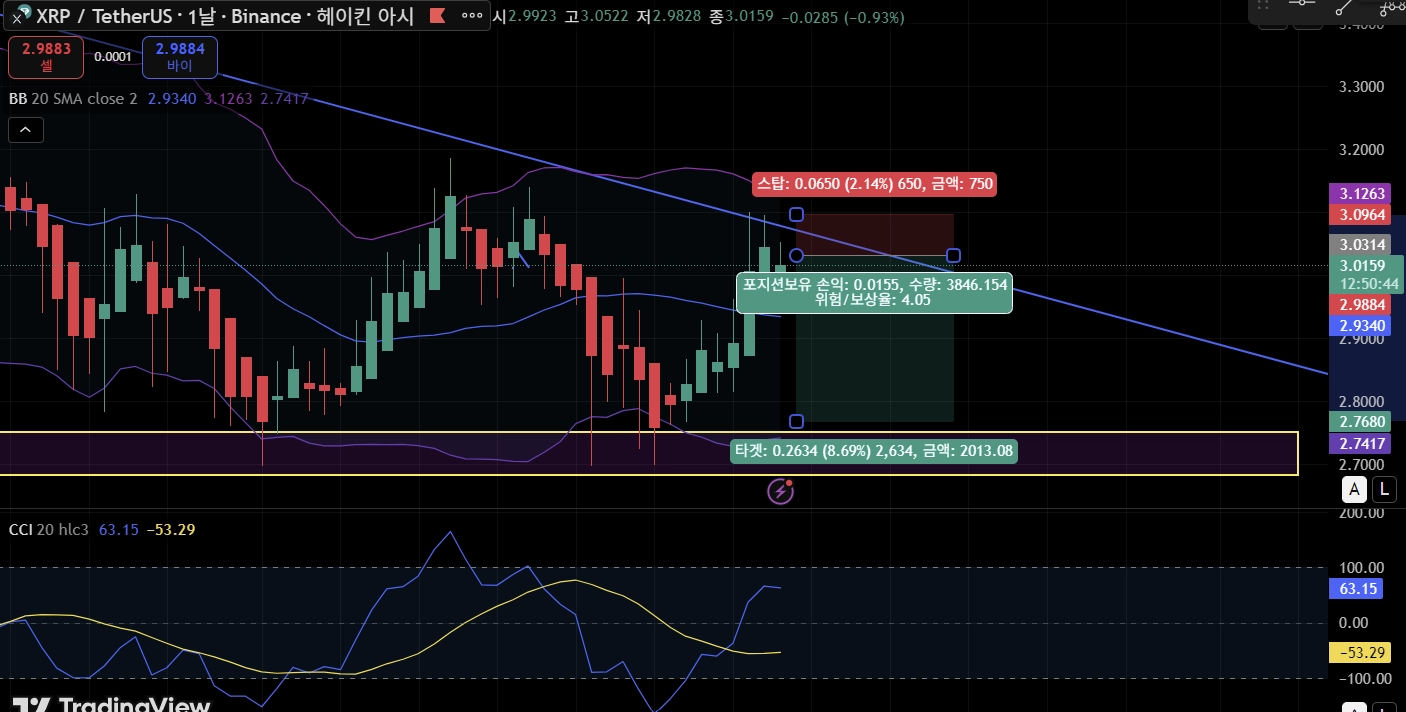Click the 2.9340 blue price label on the axis
1406x712 pixels.
coord(1361,325)
